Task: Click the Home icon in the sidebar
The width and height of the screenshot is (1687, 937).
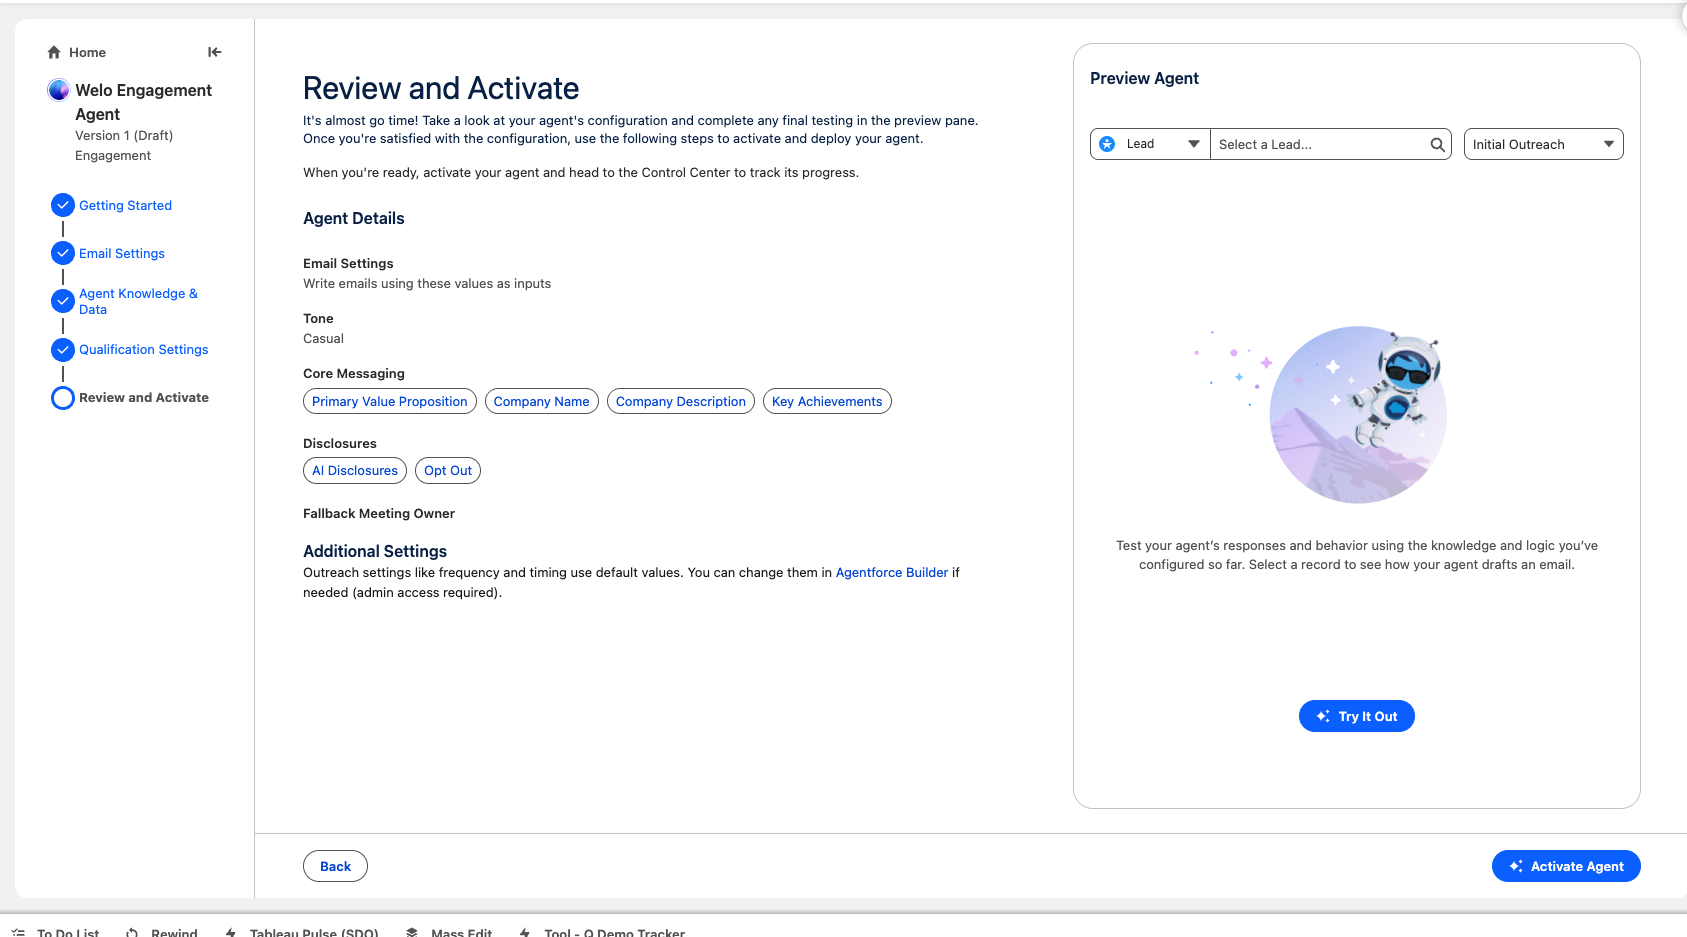Action: [x=54, y=52]
